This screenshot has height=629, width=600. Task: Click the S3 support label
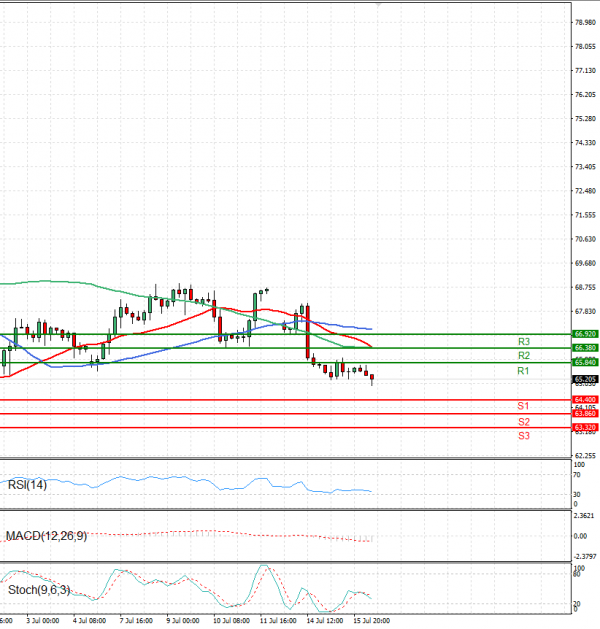tap(524, 436)
